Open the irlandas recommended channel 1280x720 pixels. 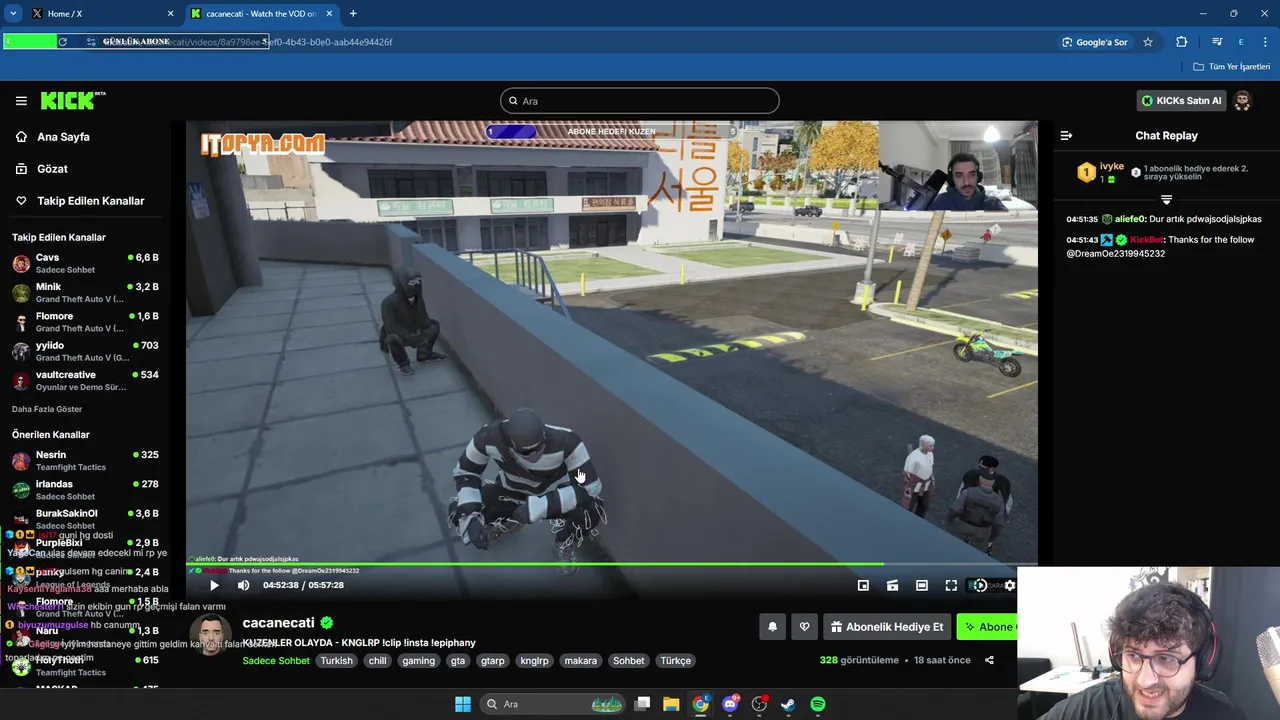pyautogui.click(x=85, y=489)
